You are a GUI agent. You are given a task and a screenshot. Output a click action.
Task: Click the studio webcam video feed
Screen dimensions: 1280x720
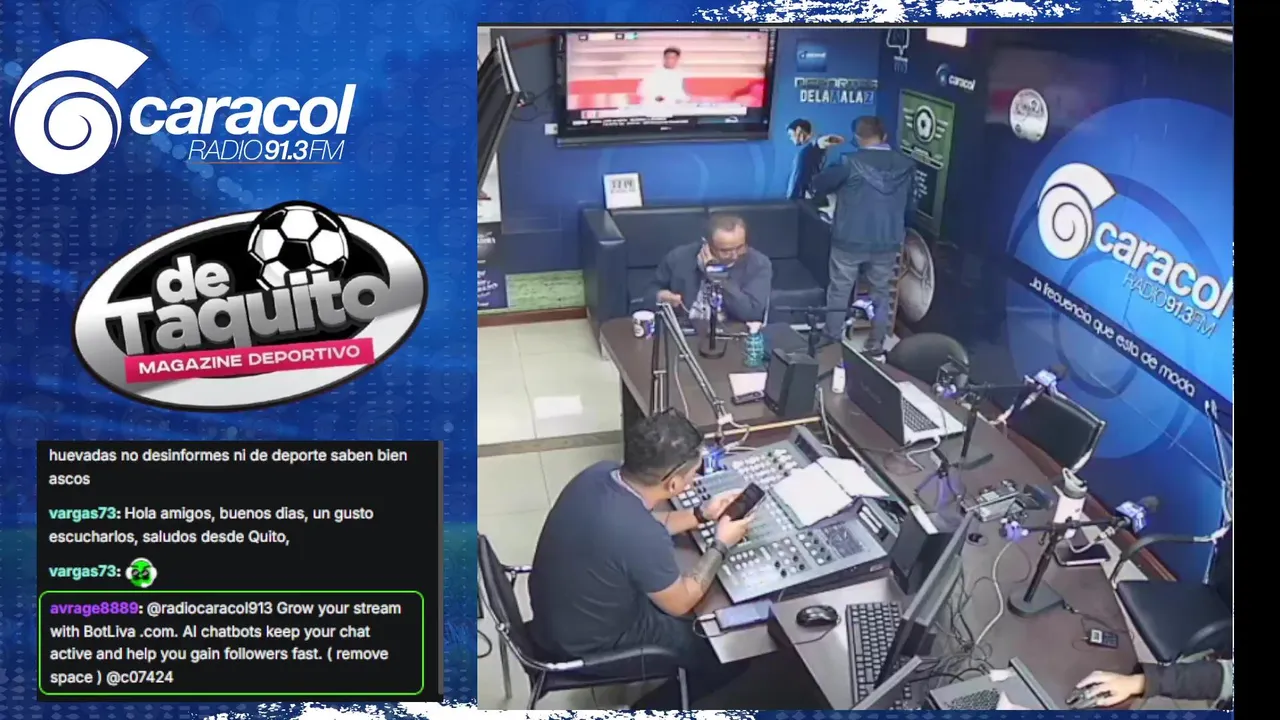[x=855, y=367]
